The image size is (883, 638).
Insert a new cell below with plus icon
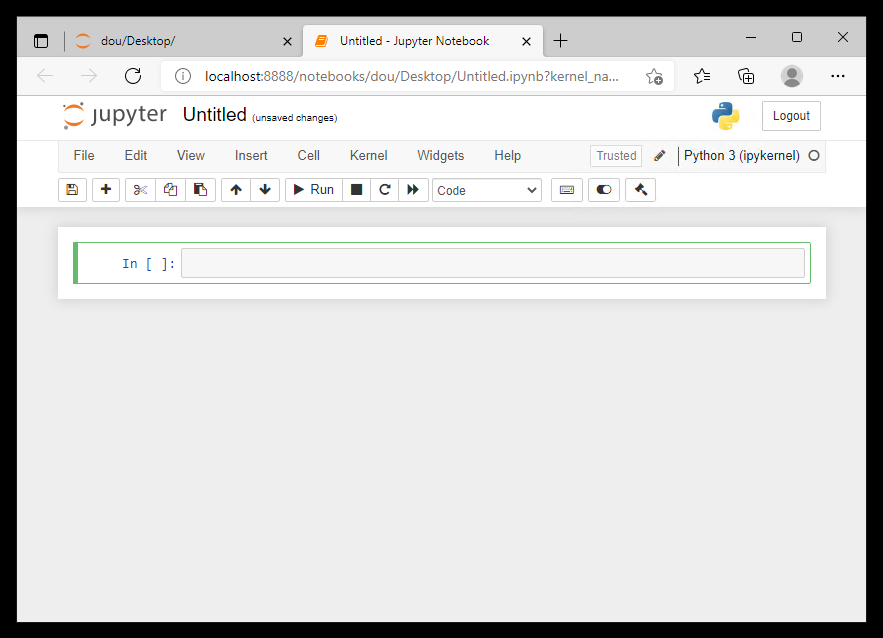106,190
